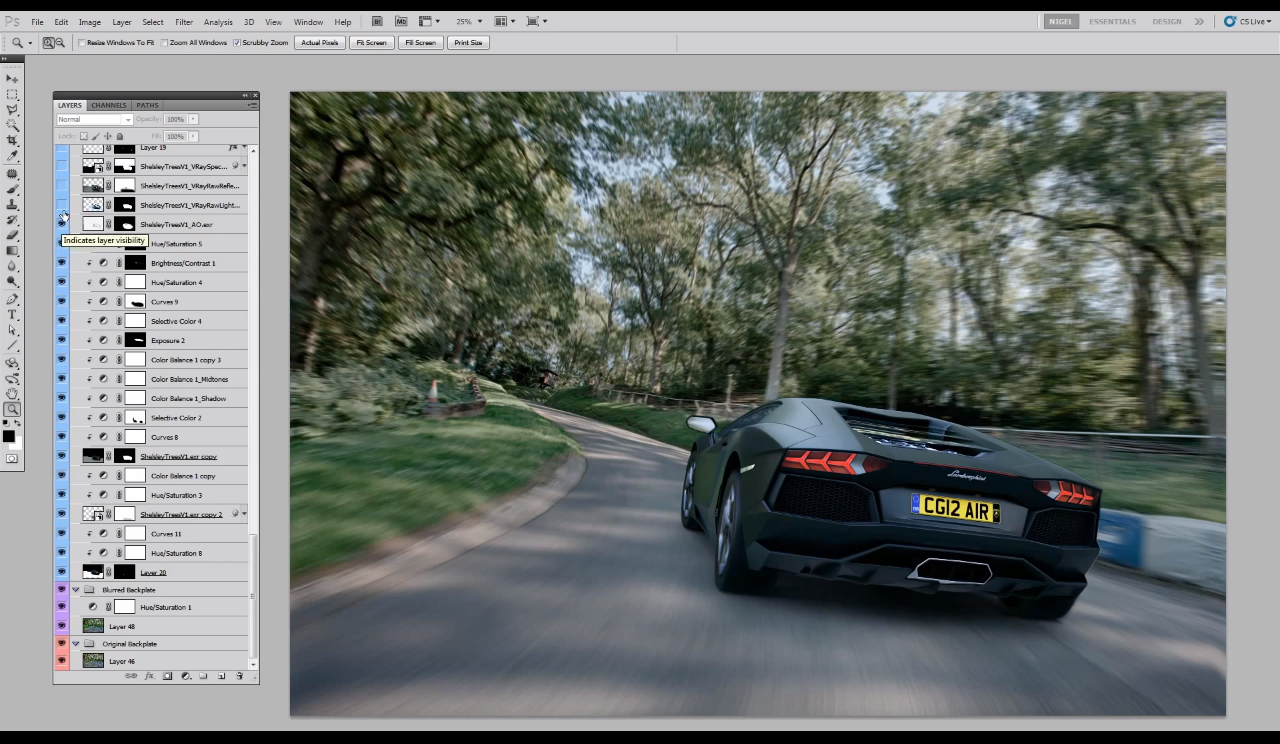This screenshot has width=1280, height=744.
Task: Hide the Layer 46 layer
Action: click(61, 661)
